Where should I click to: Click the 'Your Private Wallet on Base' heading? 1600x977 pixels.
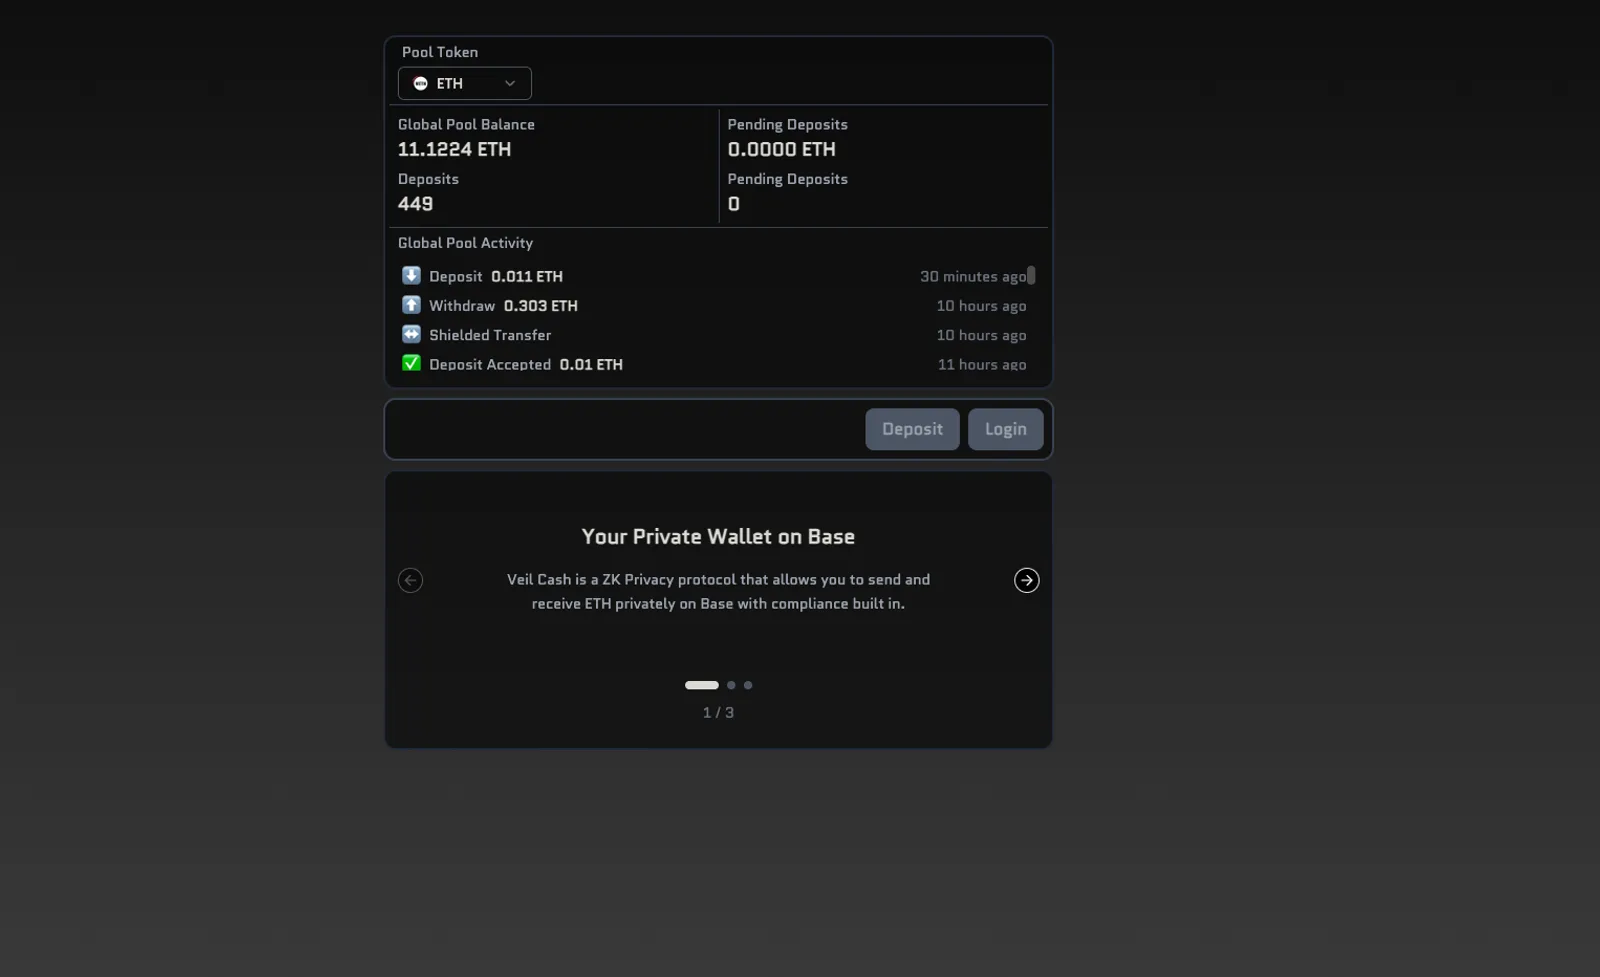point(718,537)
